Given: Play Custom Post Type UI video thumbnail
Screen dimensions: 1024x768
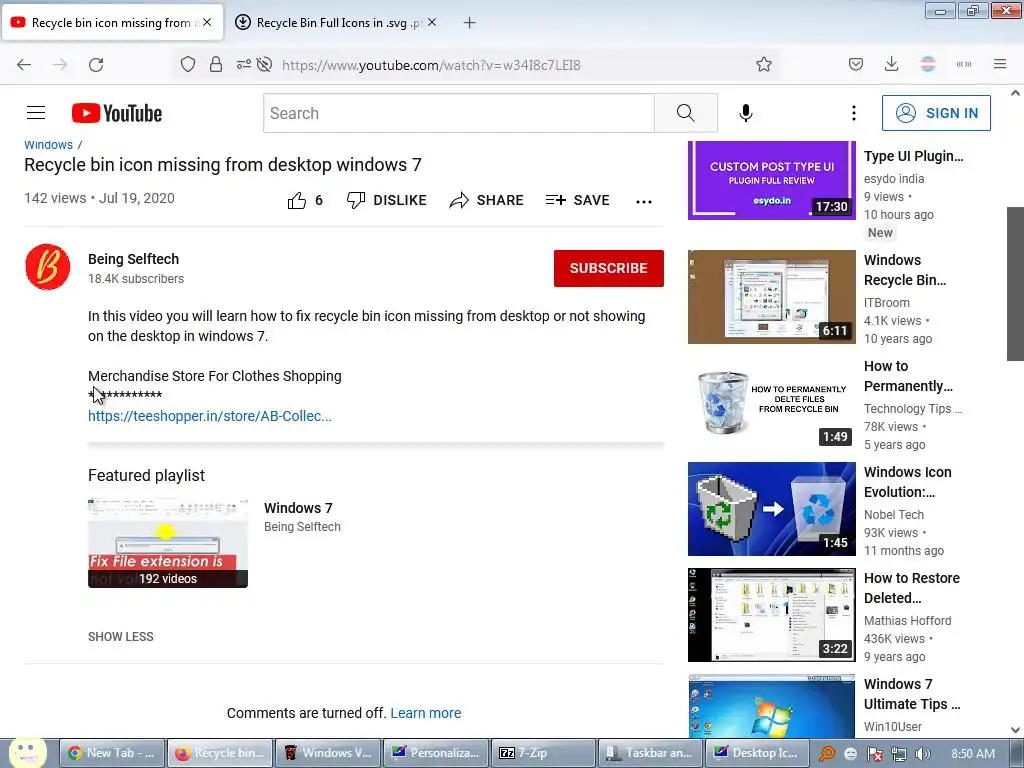Looking at the screenshot, I should [x=771, y=180].
